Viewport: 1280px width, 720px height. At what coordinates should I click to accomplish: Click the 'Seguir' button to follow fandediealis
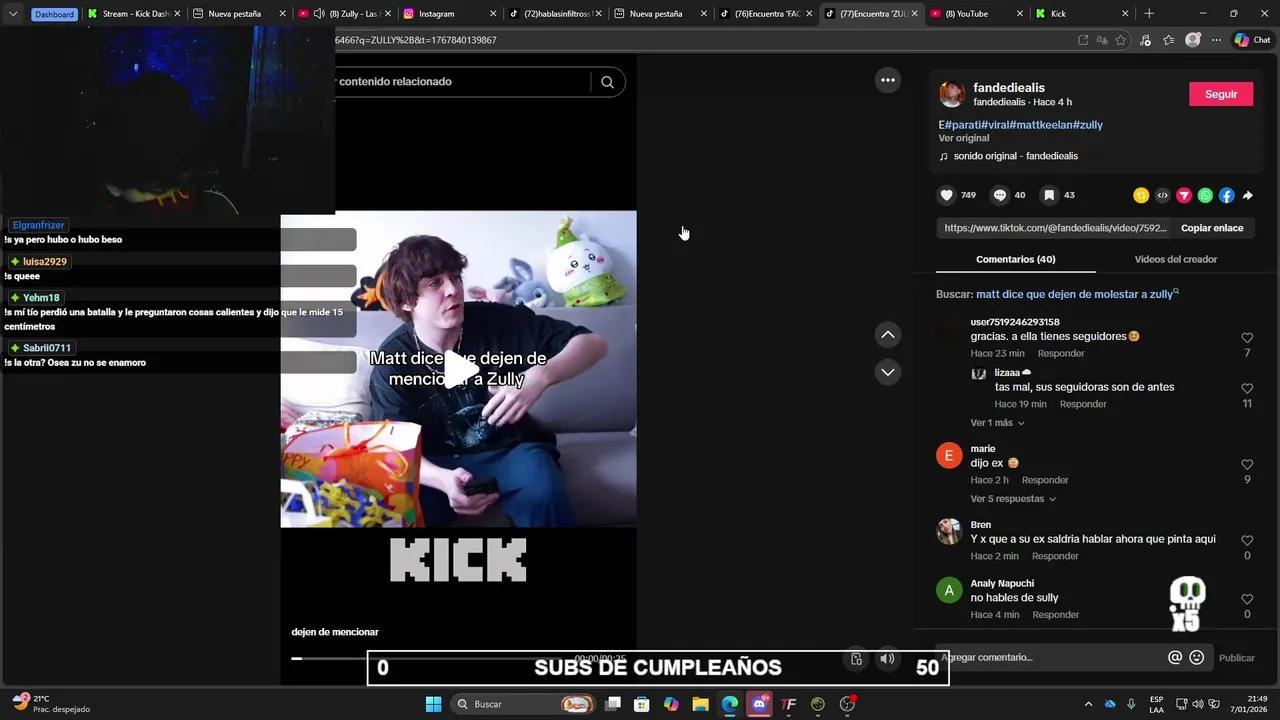[x=1220, y=93]
